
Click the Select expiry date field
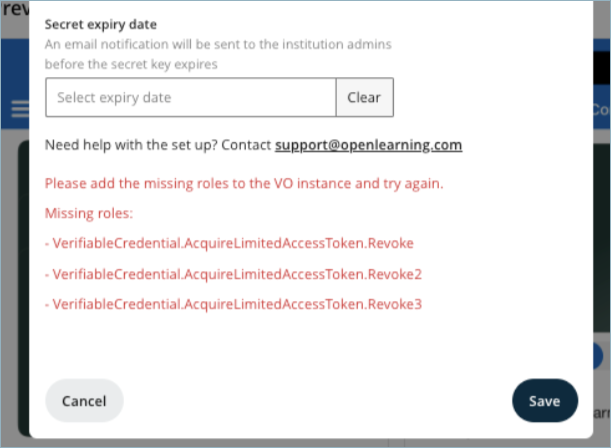[190, 98]
